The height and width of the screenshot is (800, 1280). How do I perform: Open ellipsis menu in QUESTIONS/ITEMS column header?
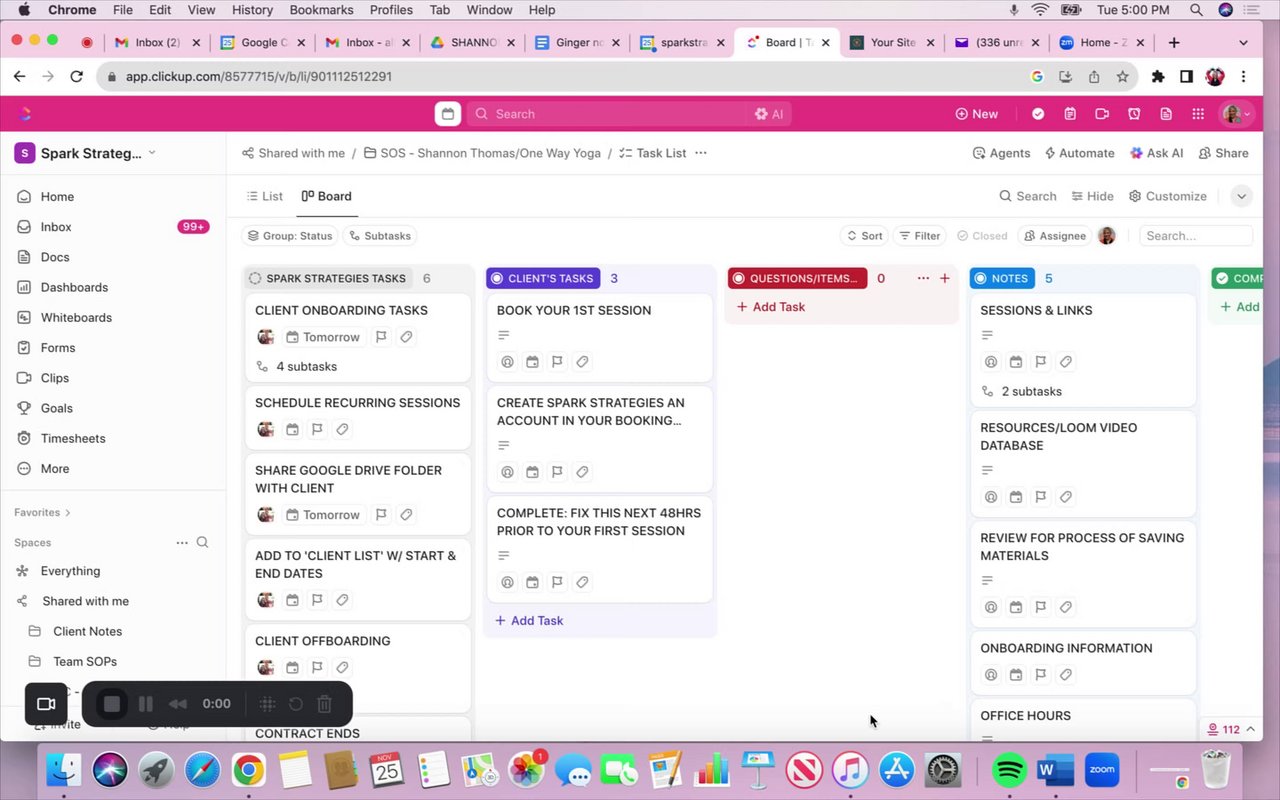[x=923, y=278]
